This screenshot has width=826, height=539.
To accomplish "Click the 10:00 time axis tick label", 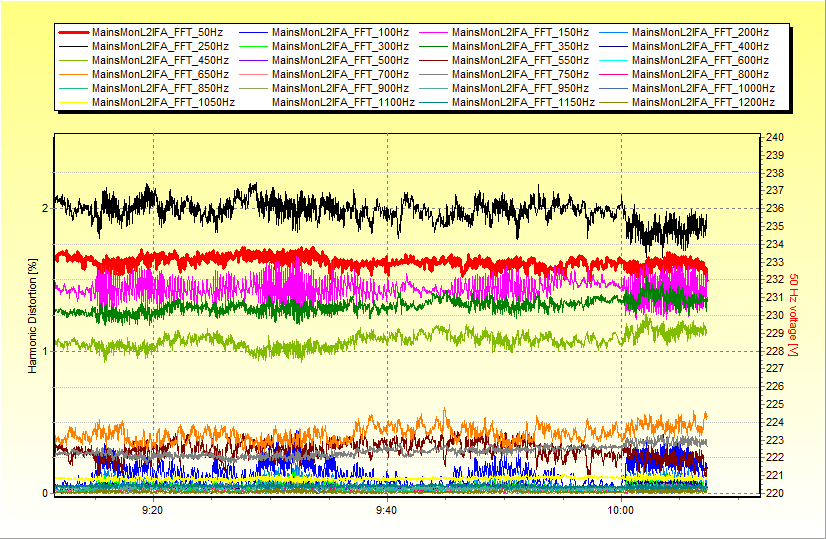I will (621, 509).
